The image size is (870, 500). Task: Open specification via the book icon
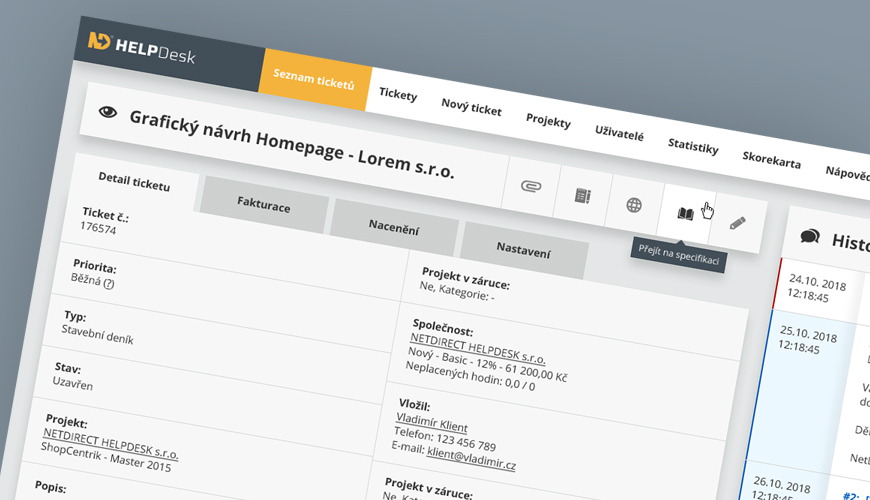pos(685,214)
